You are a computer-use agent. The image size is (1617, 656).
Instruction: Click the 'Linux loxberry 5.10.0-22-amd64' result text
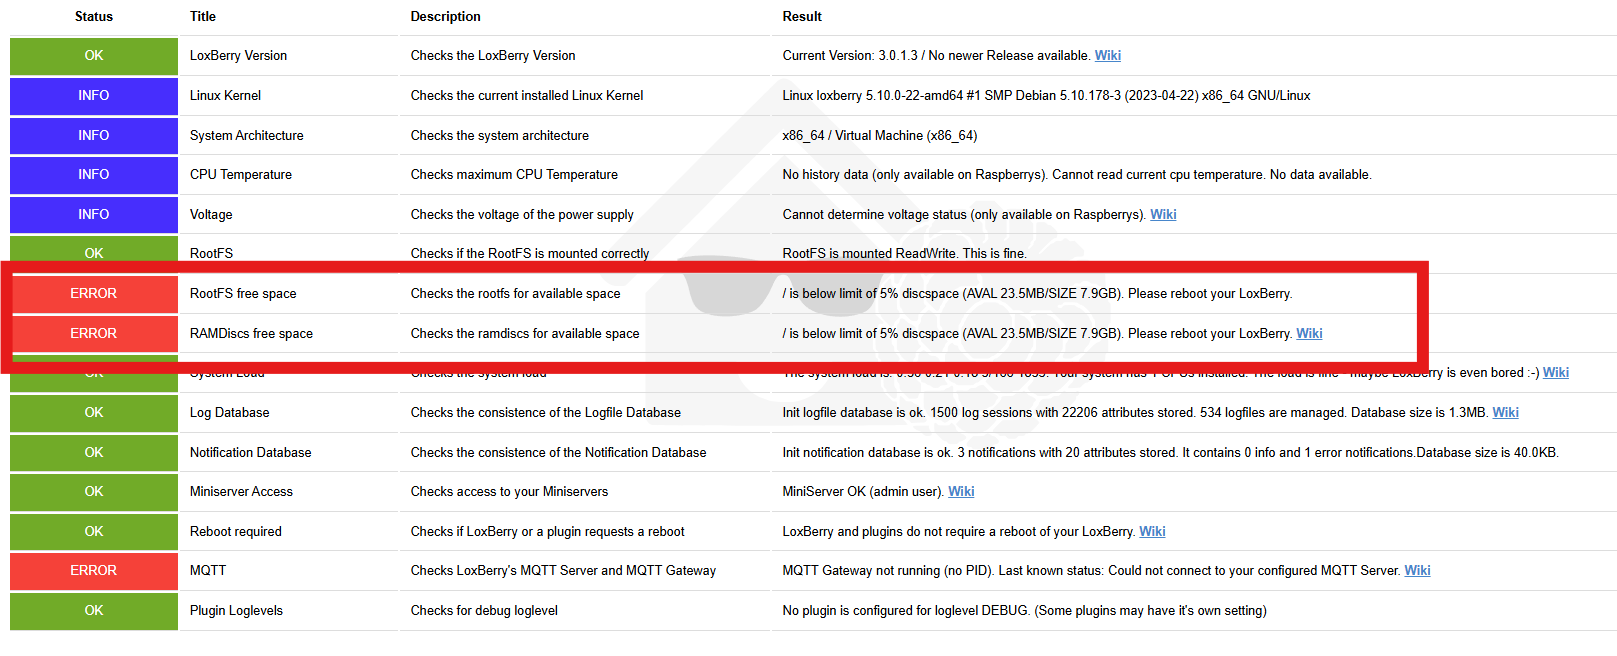(1046, 96)
